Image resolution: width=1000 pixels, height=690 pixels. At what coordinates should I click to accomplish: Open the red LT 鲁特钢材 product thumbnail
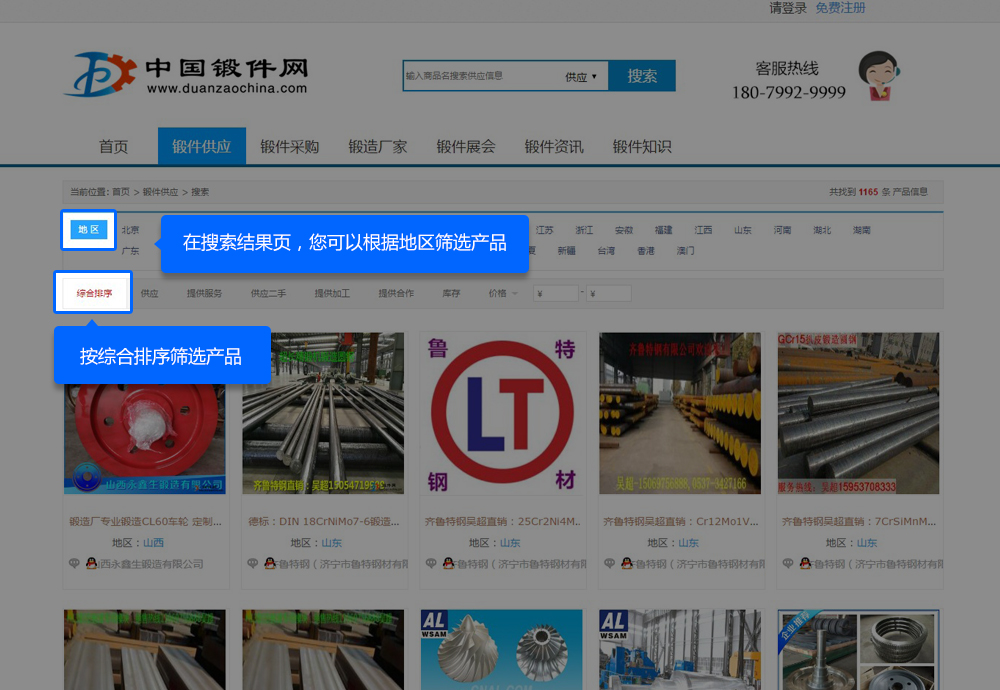click(502, 413)
